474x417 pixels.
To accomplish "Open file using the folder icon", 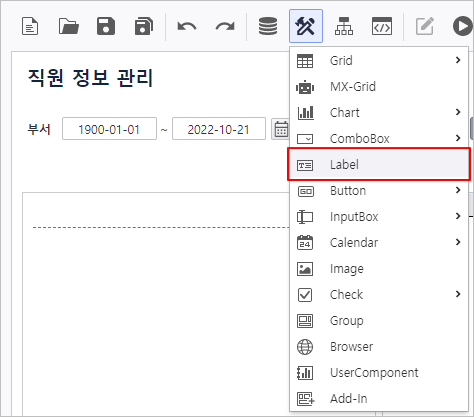I will (68, 26).
